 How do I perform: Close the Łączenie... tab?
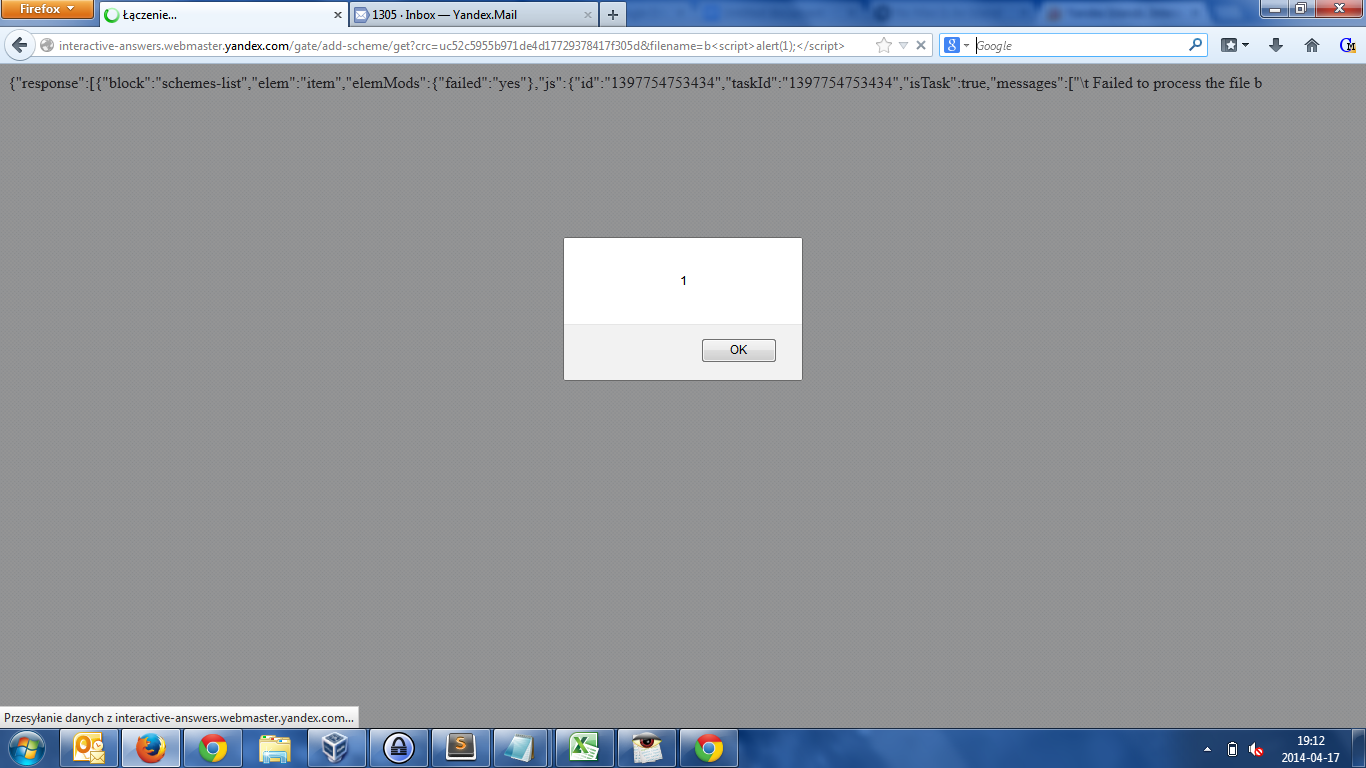click(x=337, y=15)
